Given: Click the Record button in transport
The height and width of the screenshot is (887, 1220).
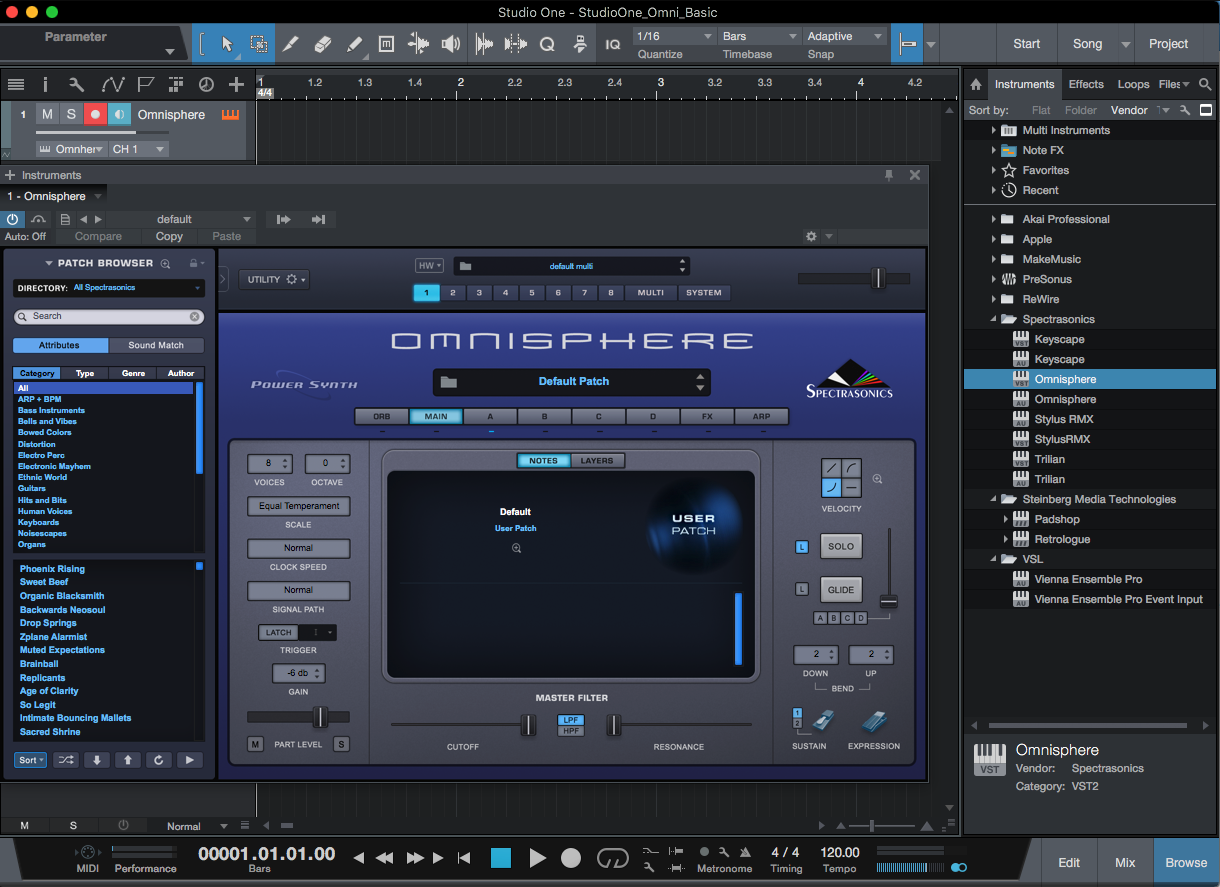Looking at the screenshot, I should [x=571, y=858].
